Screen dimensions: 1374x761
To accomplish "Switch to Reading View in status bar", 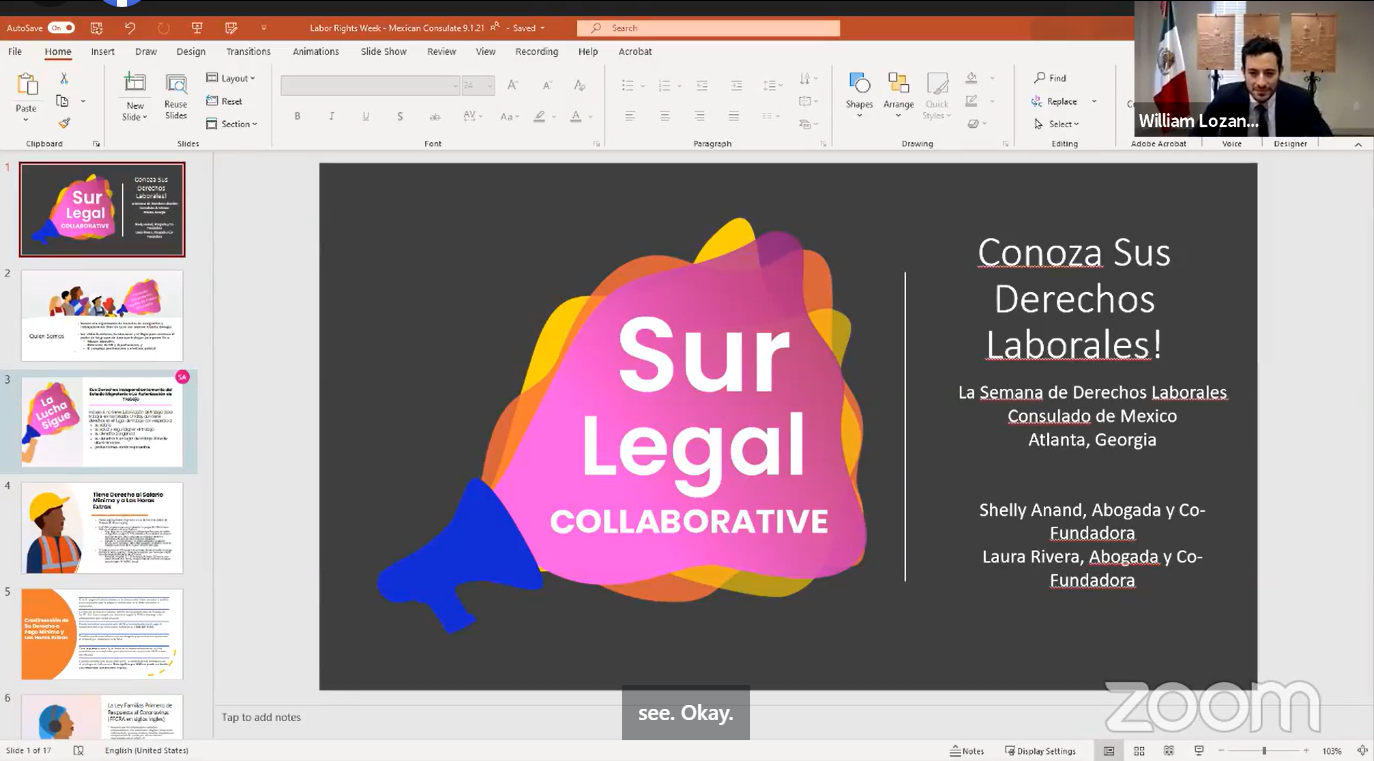I will (1168, 751).
